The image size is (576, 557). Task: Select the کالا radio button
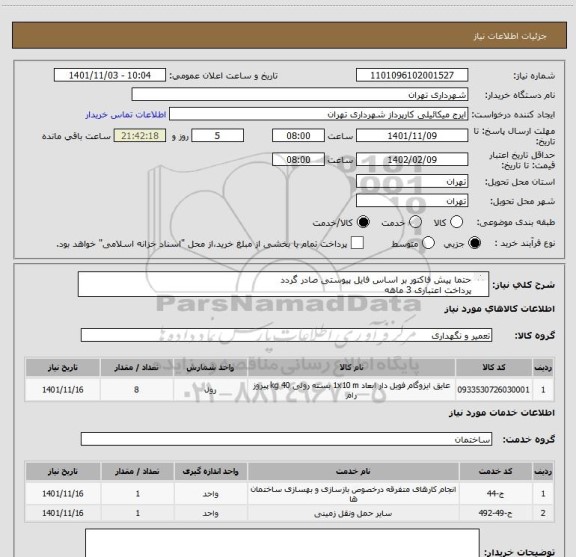pyautogui.click(x=457, y=222)
